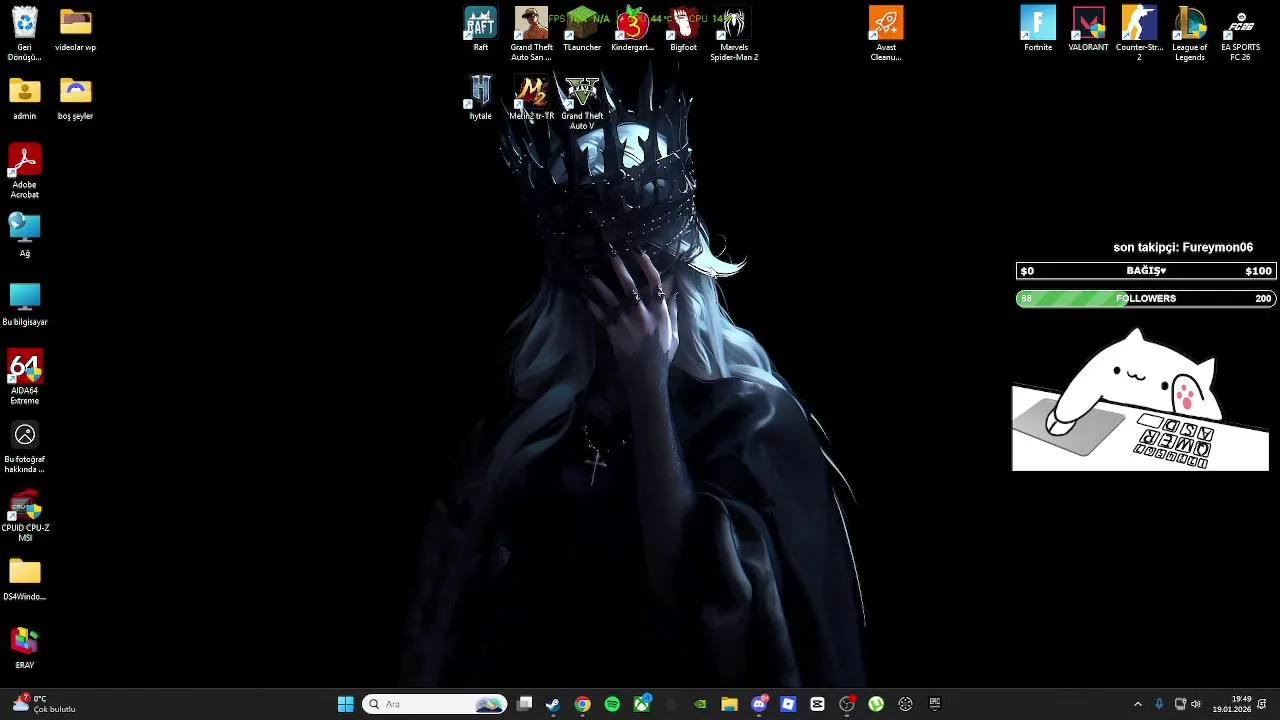Launch Raft game shortcut
This screenshot has height=720, width=1280.
(480, 30)
